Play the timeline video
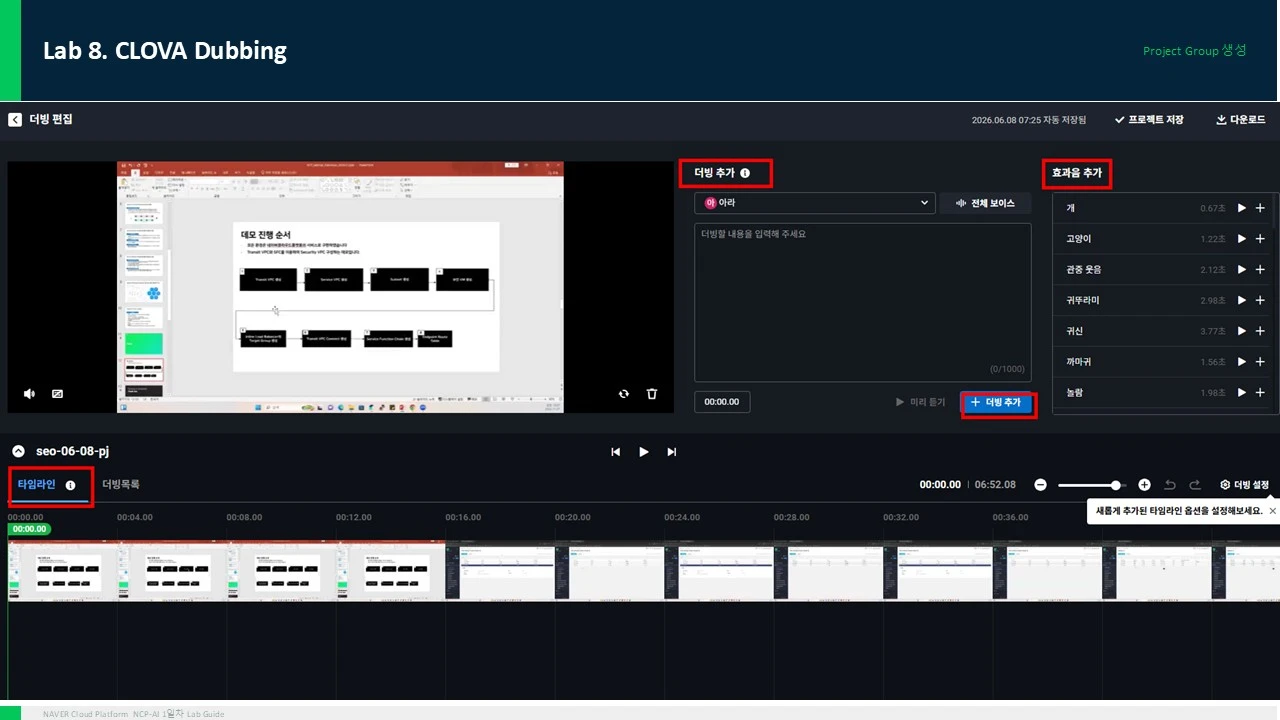1280x720 pixels. 644,452
